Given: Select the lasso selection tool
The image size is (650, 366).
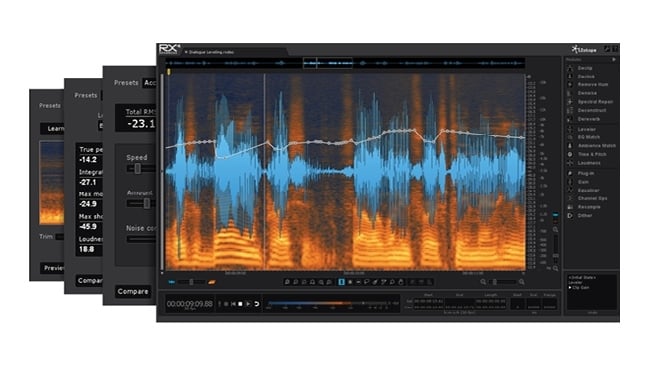Looking at the screenshot, I should (x=366, y=282).
